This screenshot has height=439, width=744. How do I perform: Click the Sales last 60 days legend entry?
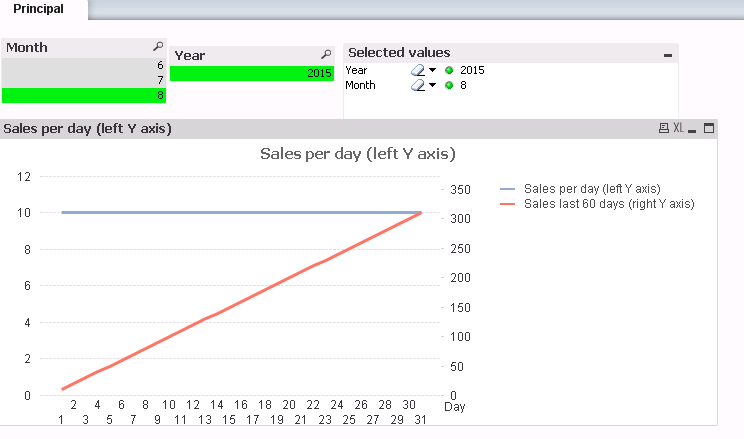(608, 203)
